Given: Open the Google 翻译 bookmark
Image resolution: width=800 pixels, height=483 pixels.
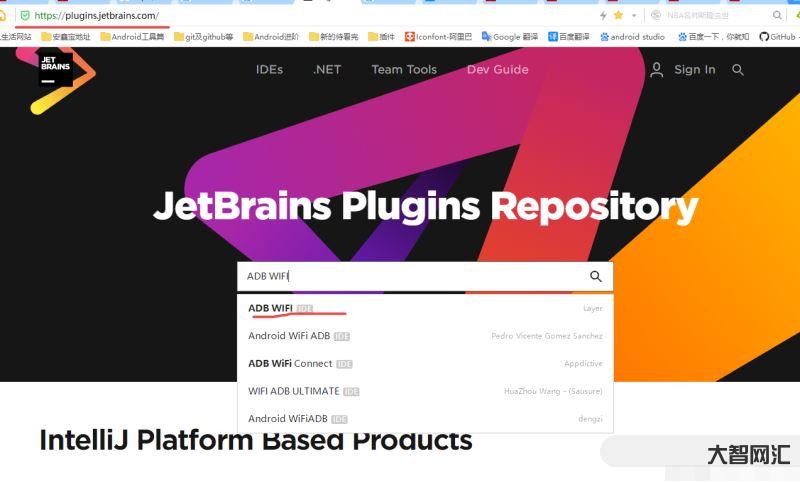Looking at the screenshot, I should 514,37.
